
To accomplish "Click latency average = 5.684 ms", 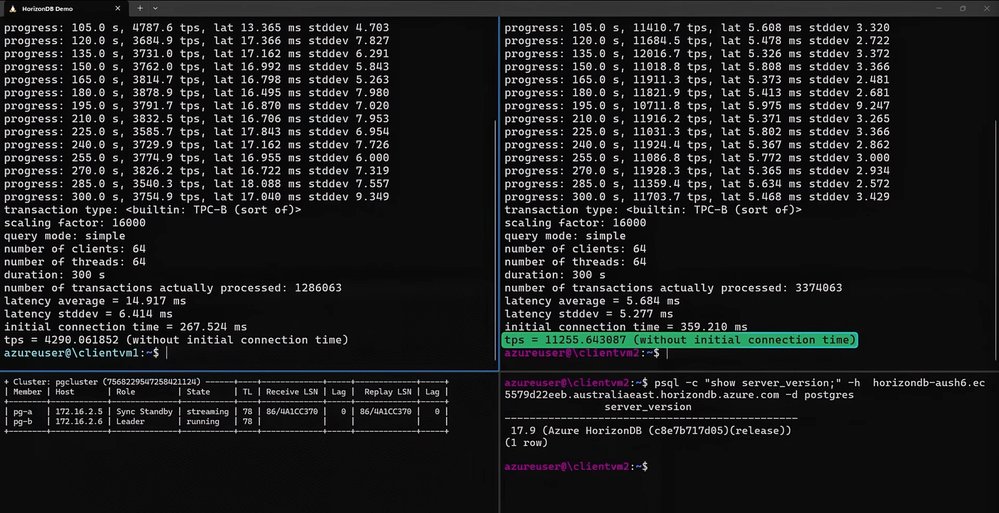I will pyautogui.click(x=592, y=301).
